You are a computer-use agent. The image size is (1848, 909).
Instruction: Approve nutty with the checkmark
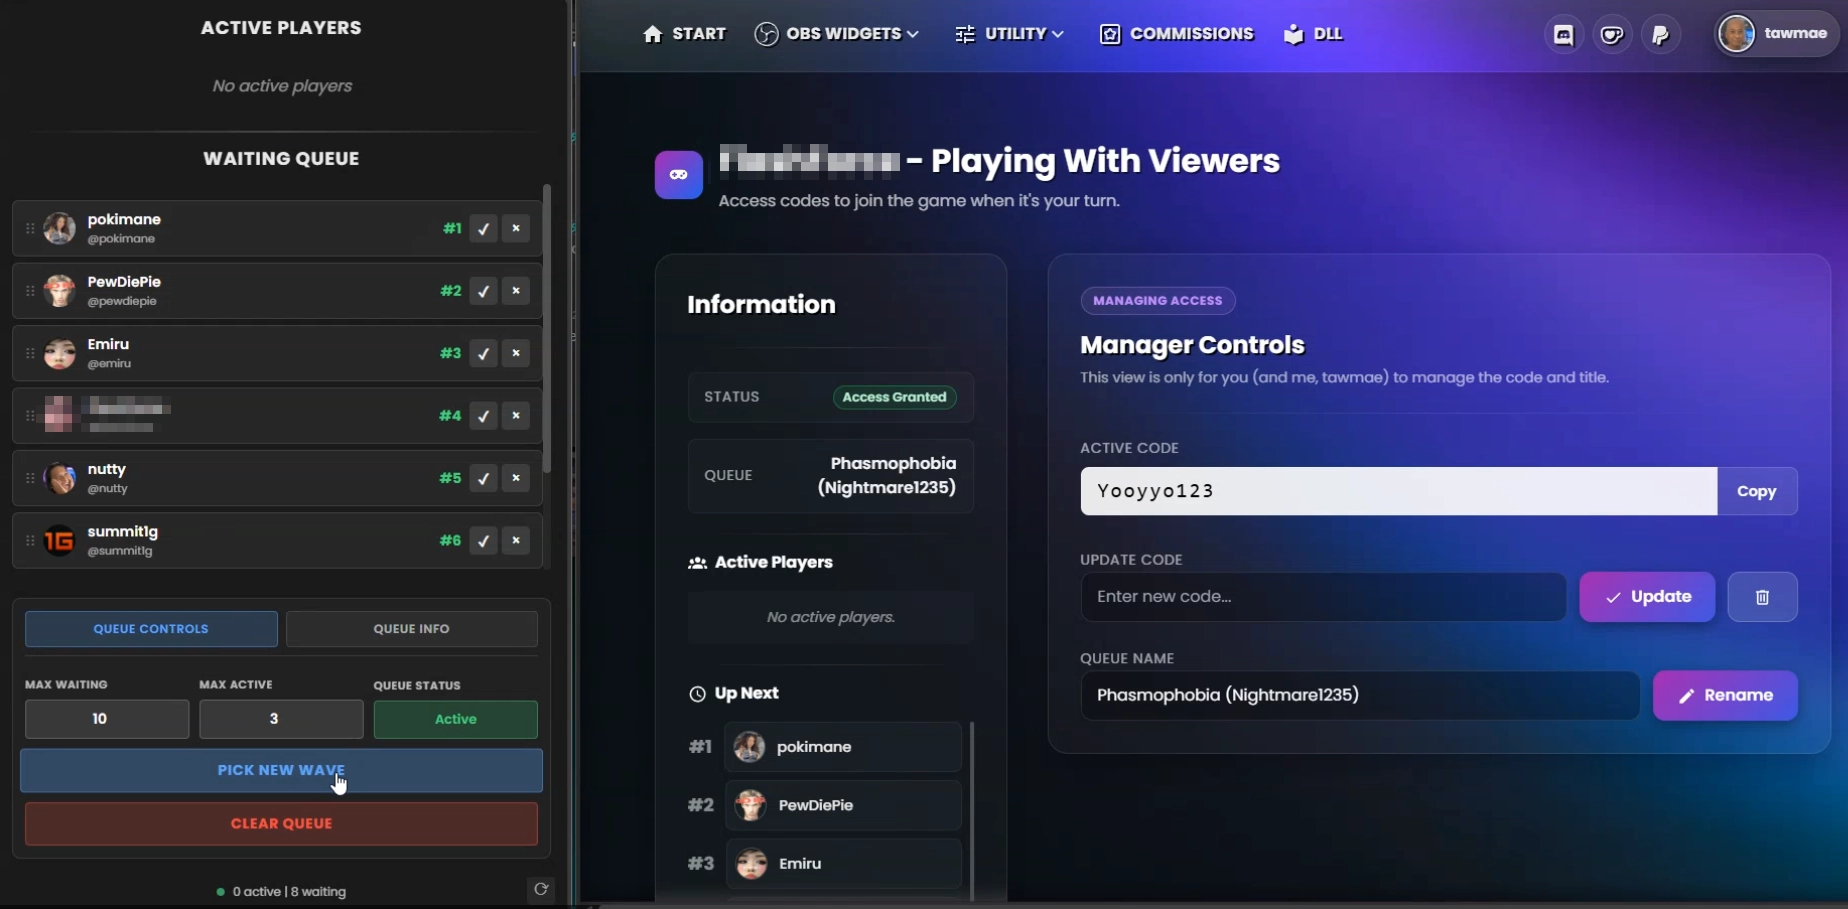483,479
